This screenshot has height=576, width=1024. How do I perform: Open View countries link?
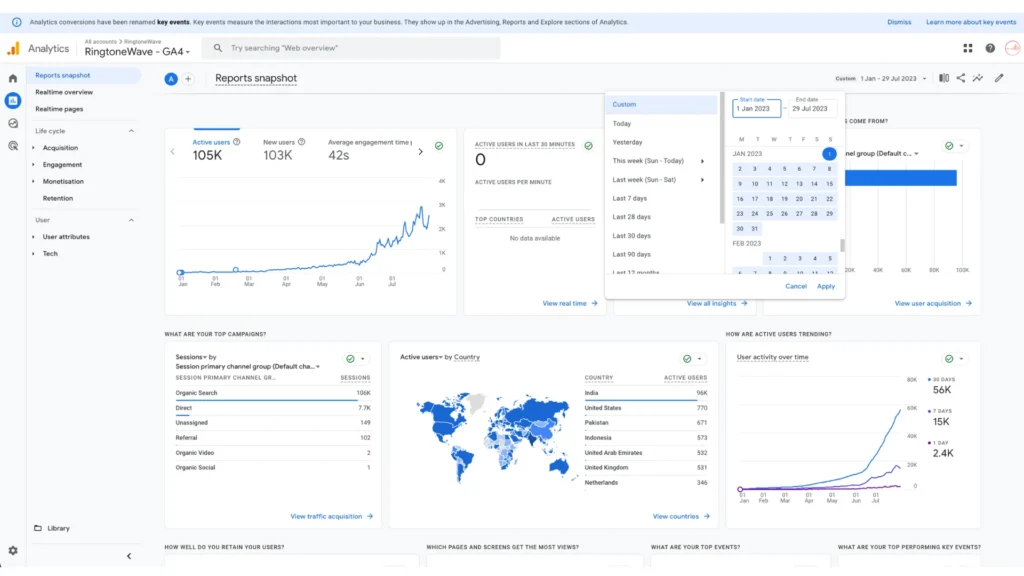(x=680, y=517)
